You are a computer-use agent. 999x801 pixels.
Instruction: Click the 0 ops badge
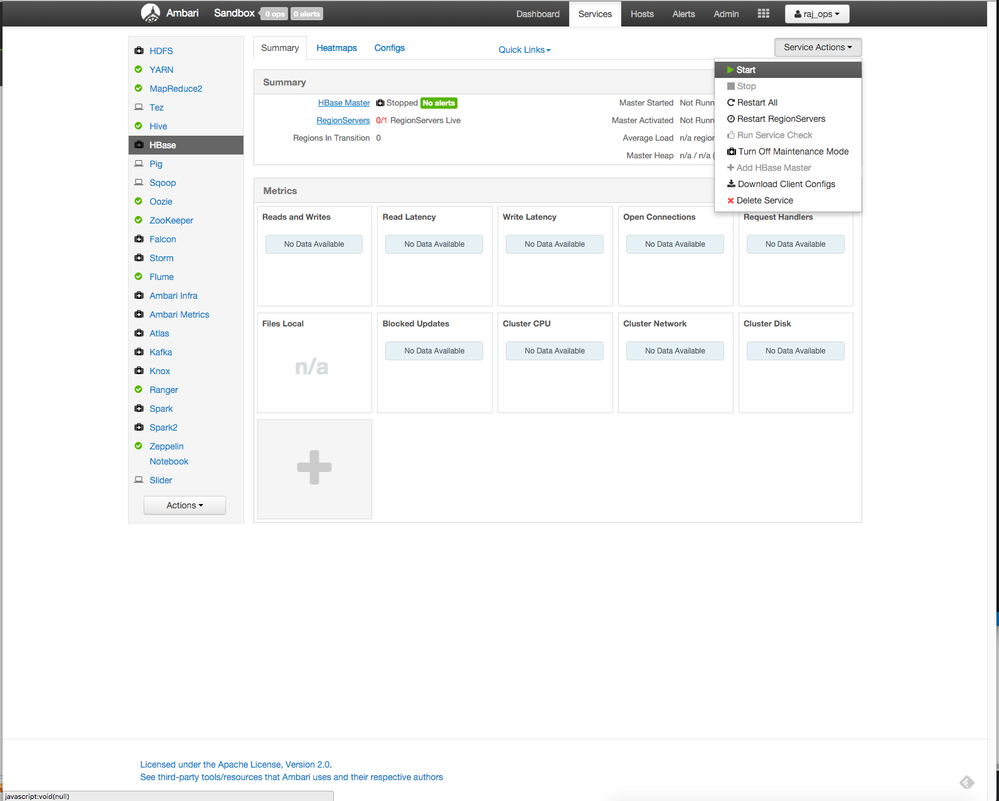pyautogui.click(x=275, y=13)
